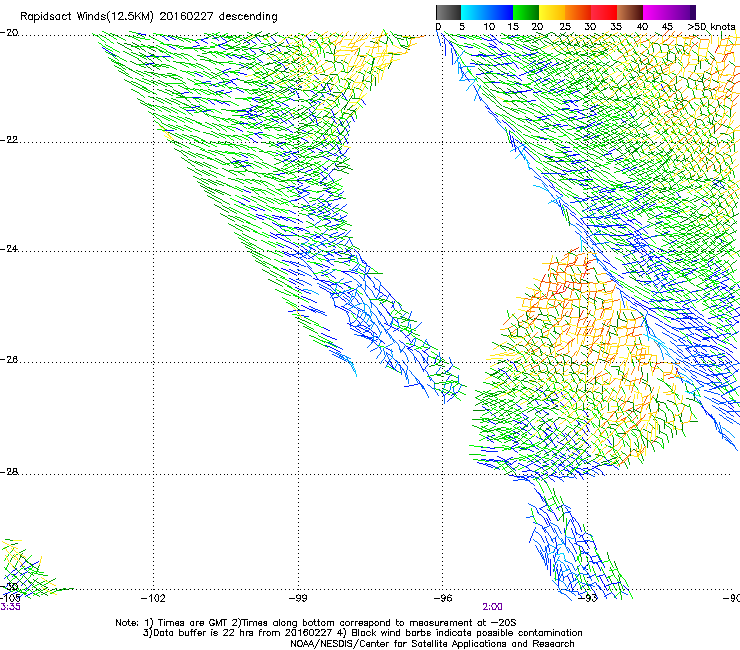Click the purple 2:00 swath time label
The image size is (740, 650).
tap(492, 607)
